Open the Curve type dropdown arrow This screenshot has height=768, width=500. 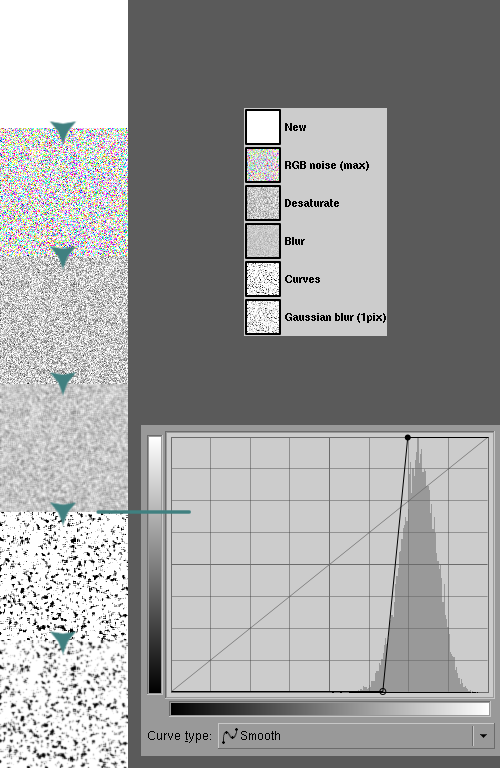(x=483, y=736)
